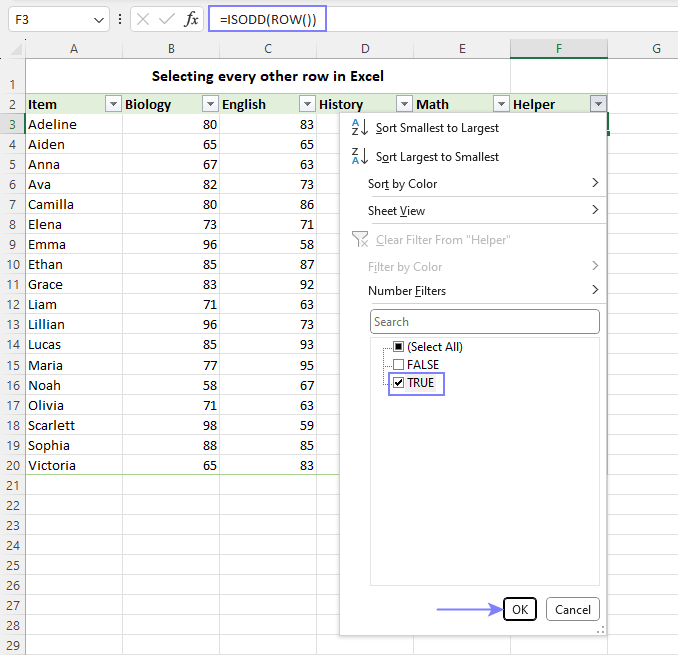Click the Insert Function fx icon
This screenshot has height=655, width=678.
coord(192,20)
